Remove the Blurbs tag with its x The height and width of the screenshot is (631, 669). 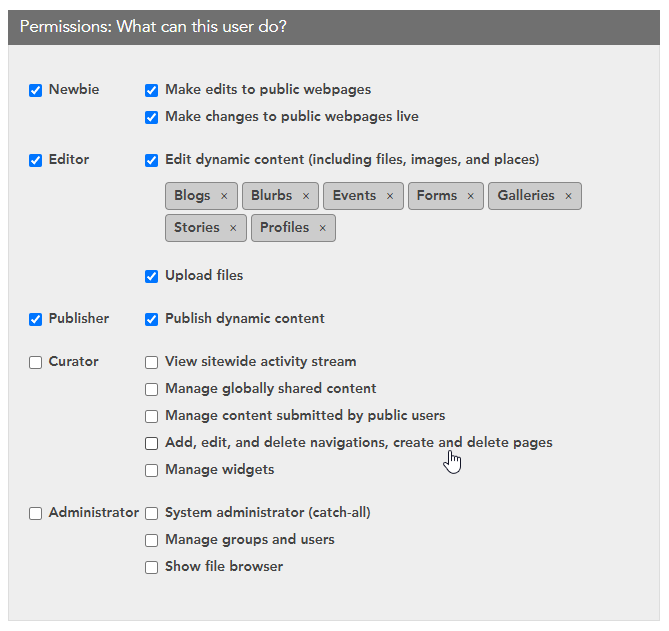306,196
